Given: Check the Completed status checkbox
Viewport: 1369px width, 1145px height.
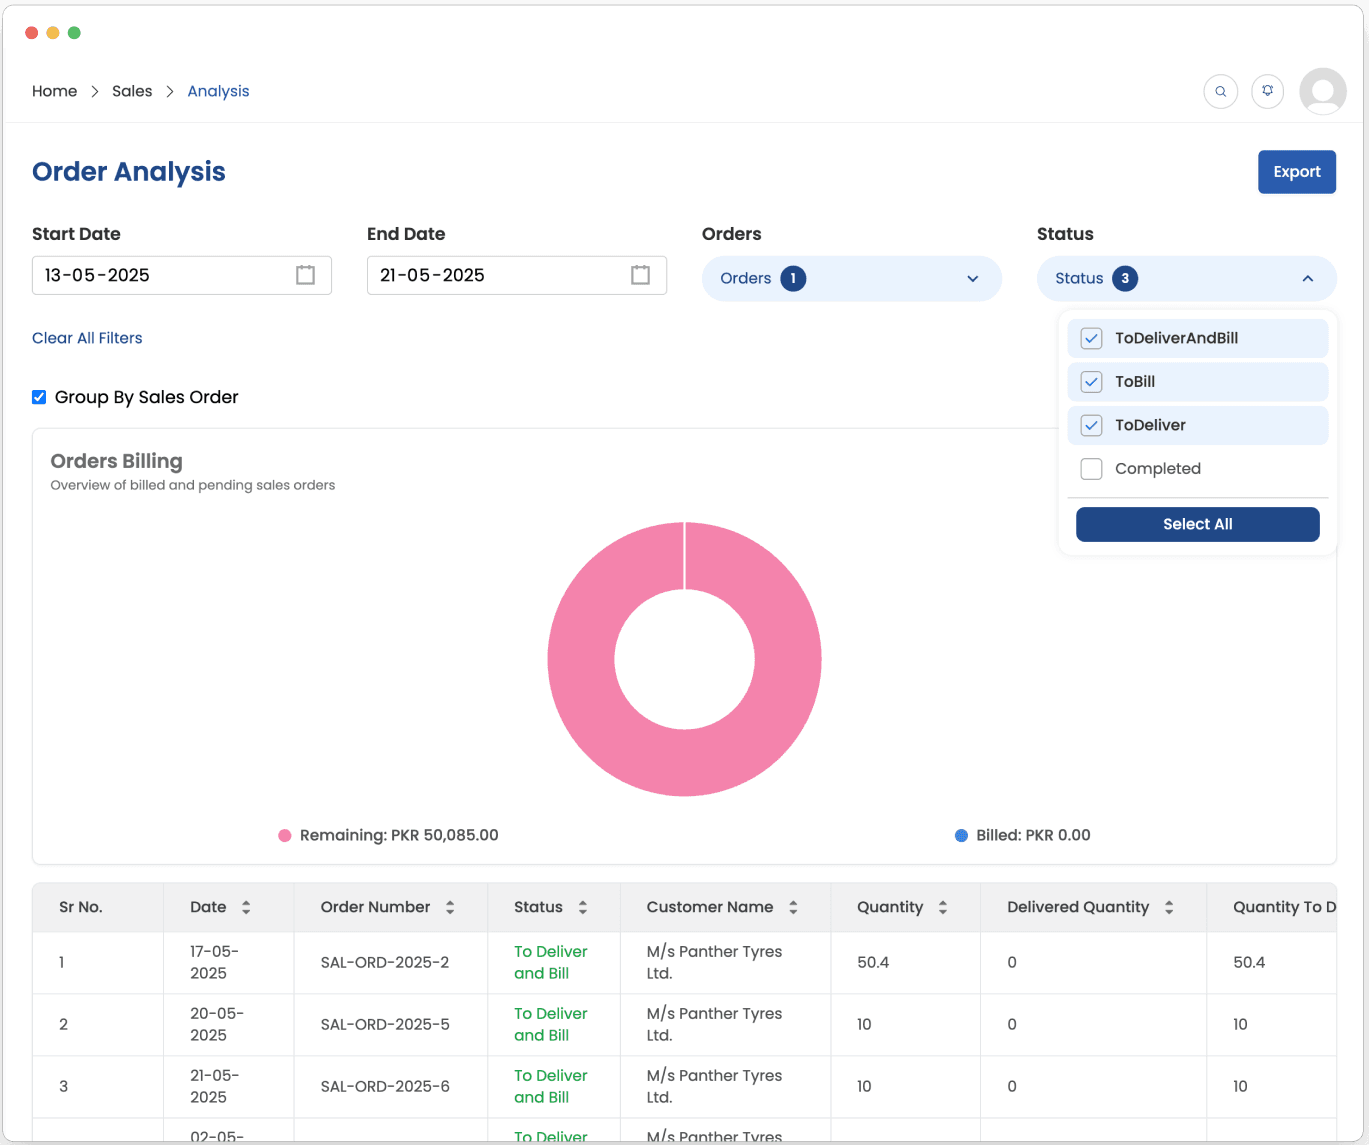Looking at the screenshot, I should click(1091, 469).
